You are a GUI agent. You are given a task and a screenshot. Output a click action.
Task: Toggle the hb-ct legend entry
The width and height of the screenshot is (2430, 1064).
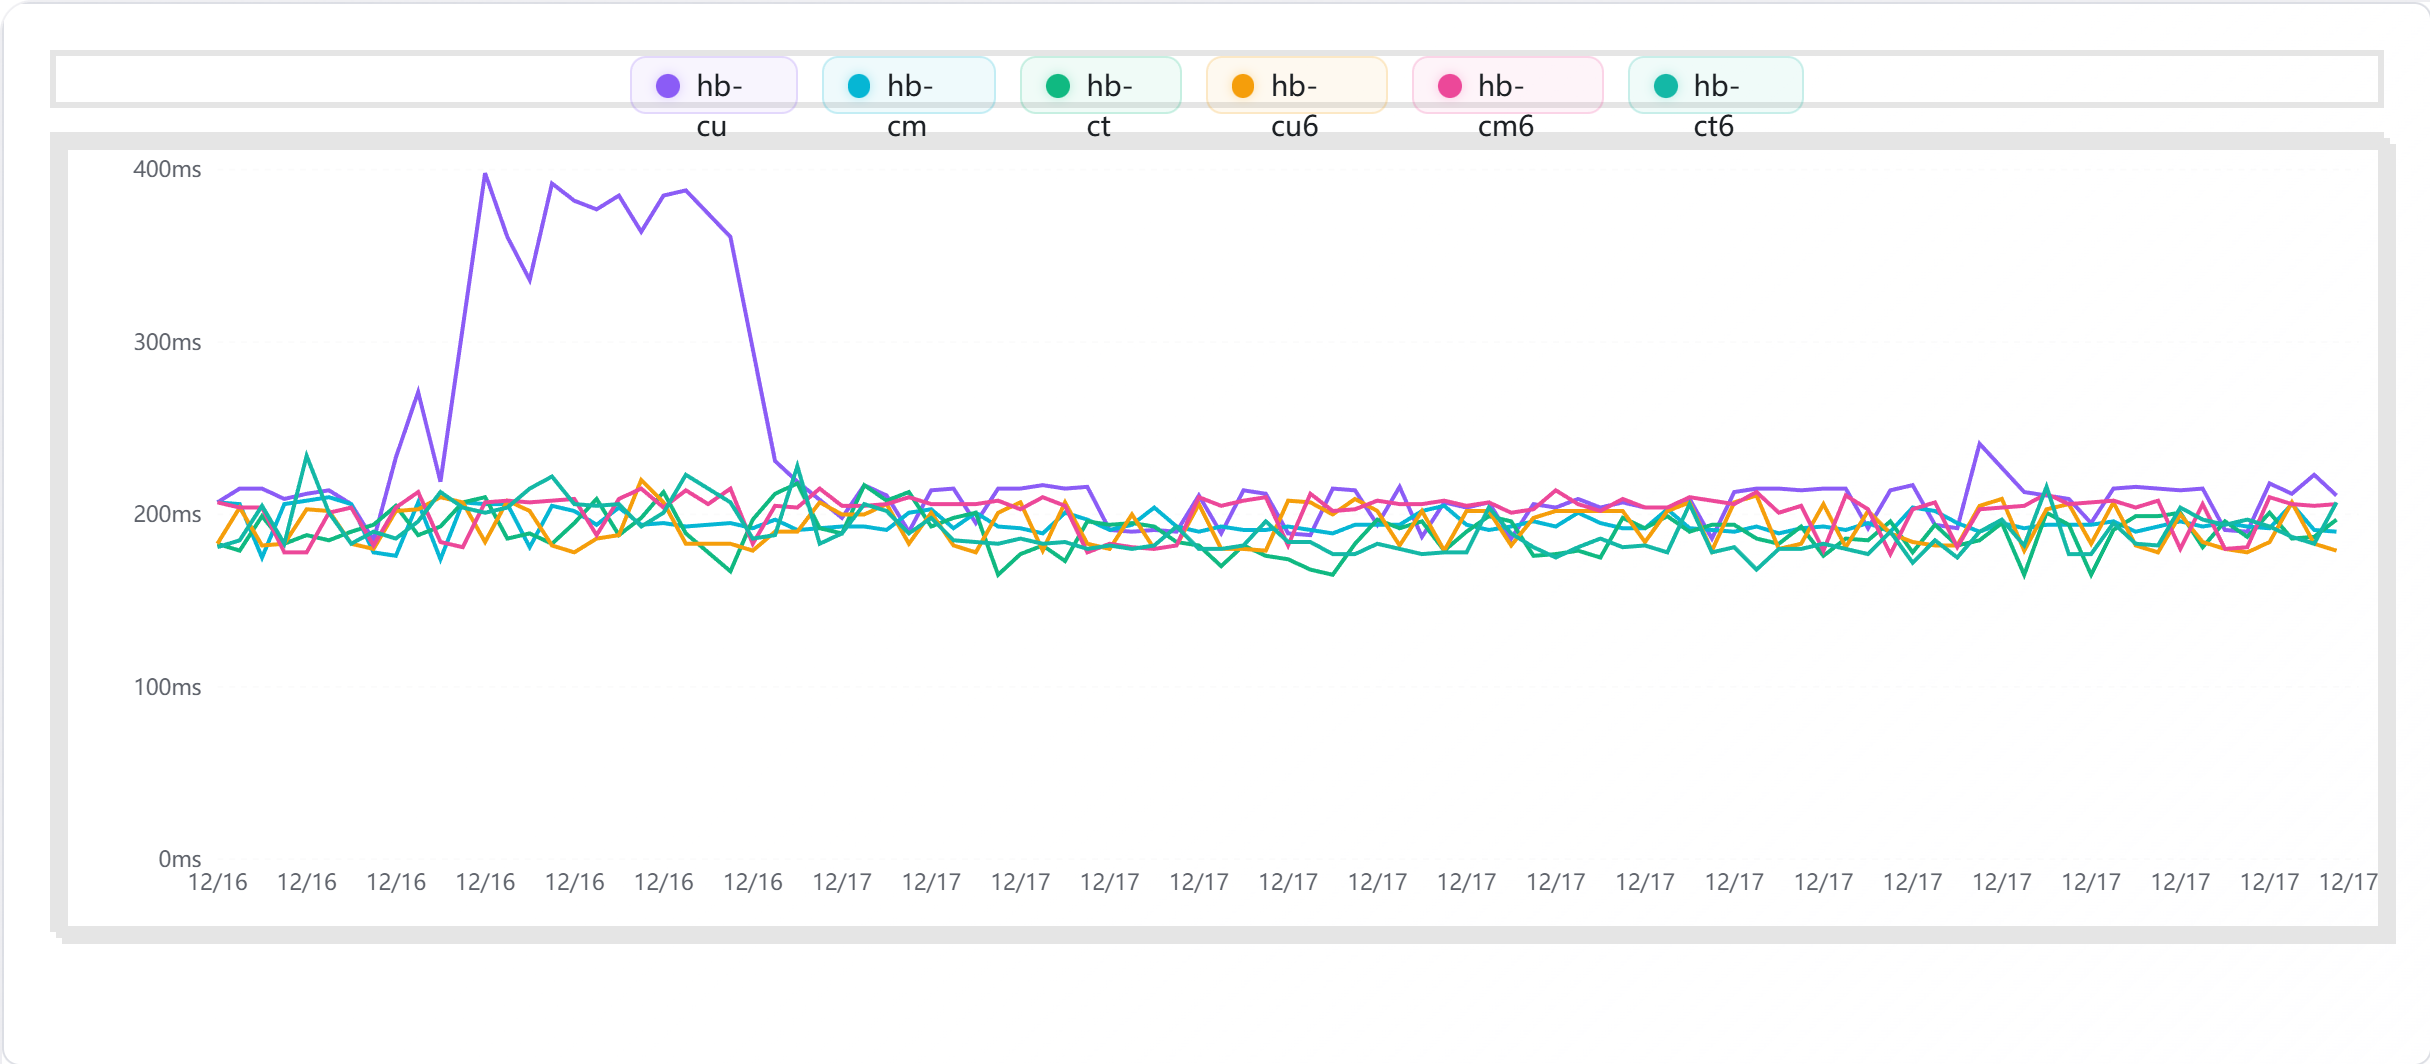click(x=1100, y=86)
